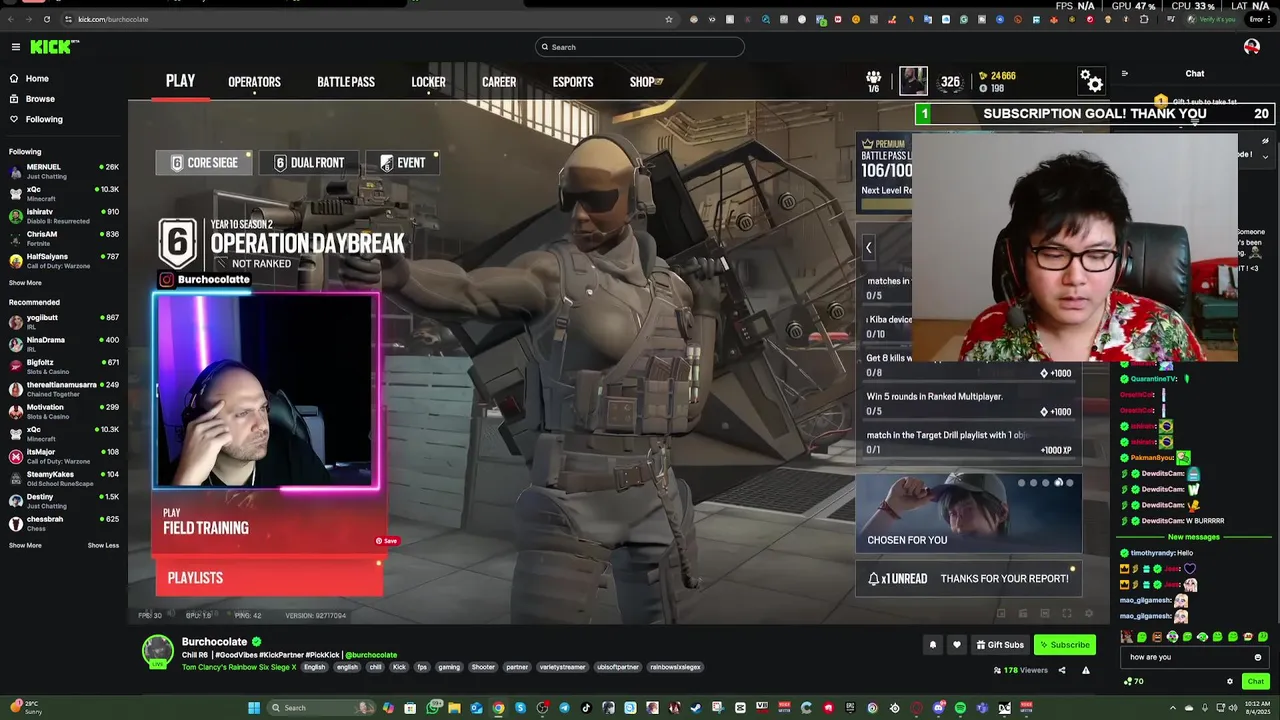1280x720 pixels.
Task: Open the Following page in sidebar
Action: (44, 119)
